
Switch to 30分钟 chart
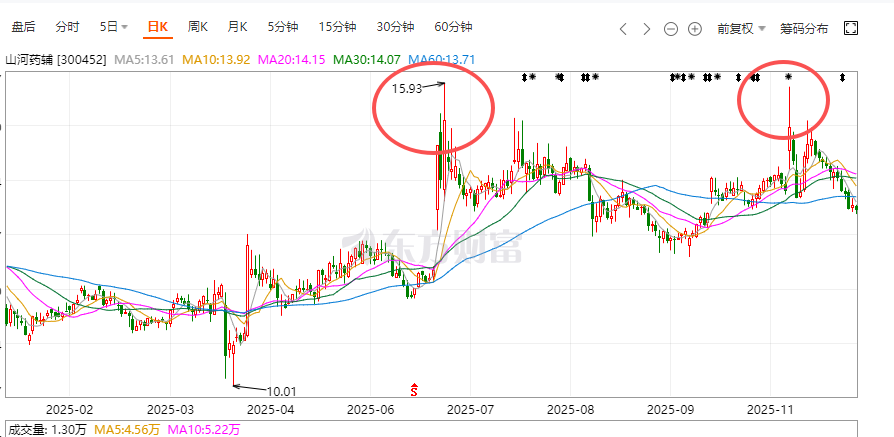[x=395, y=27]
